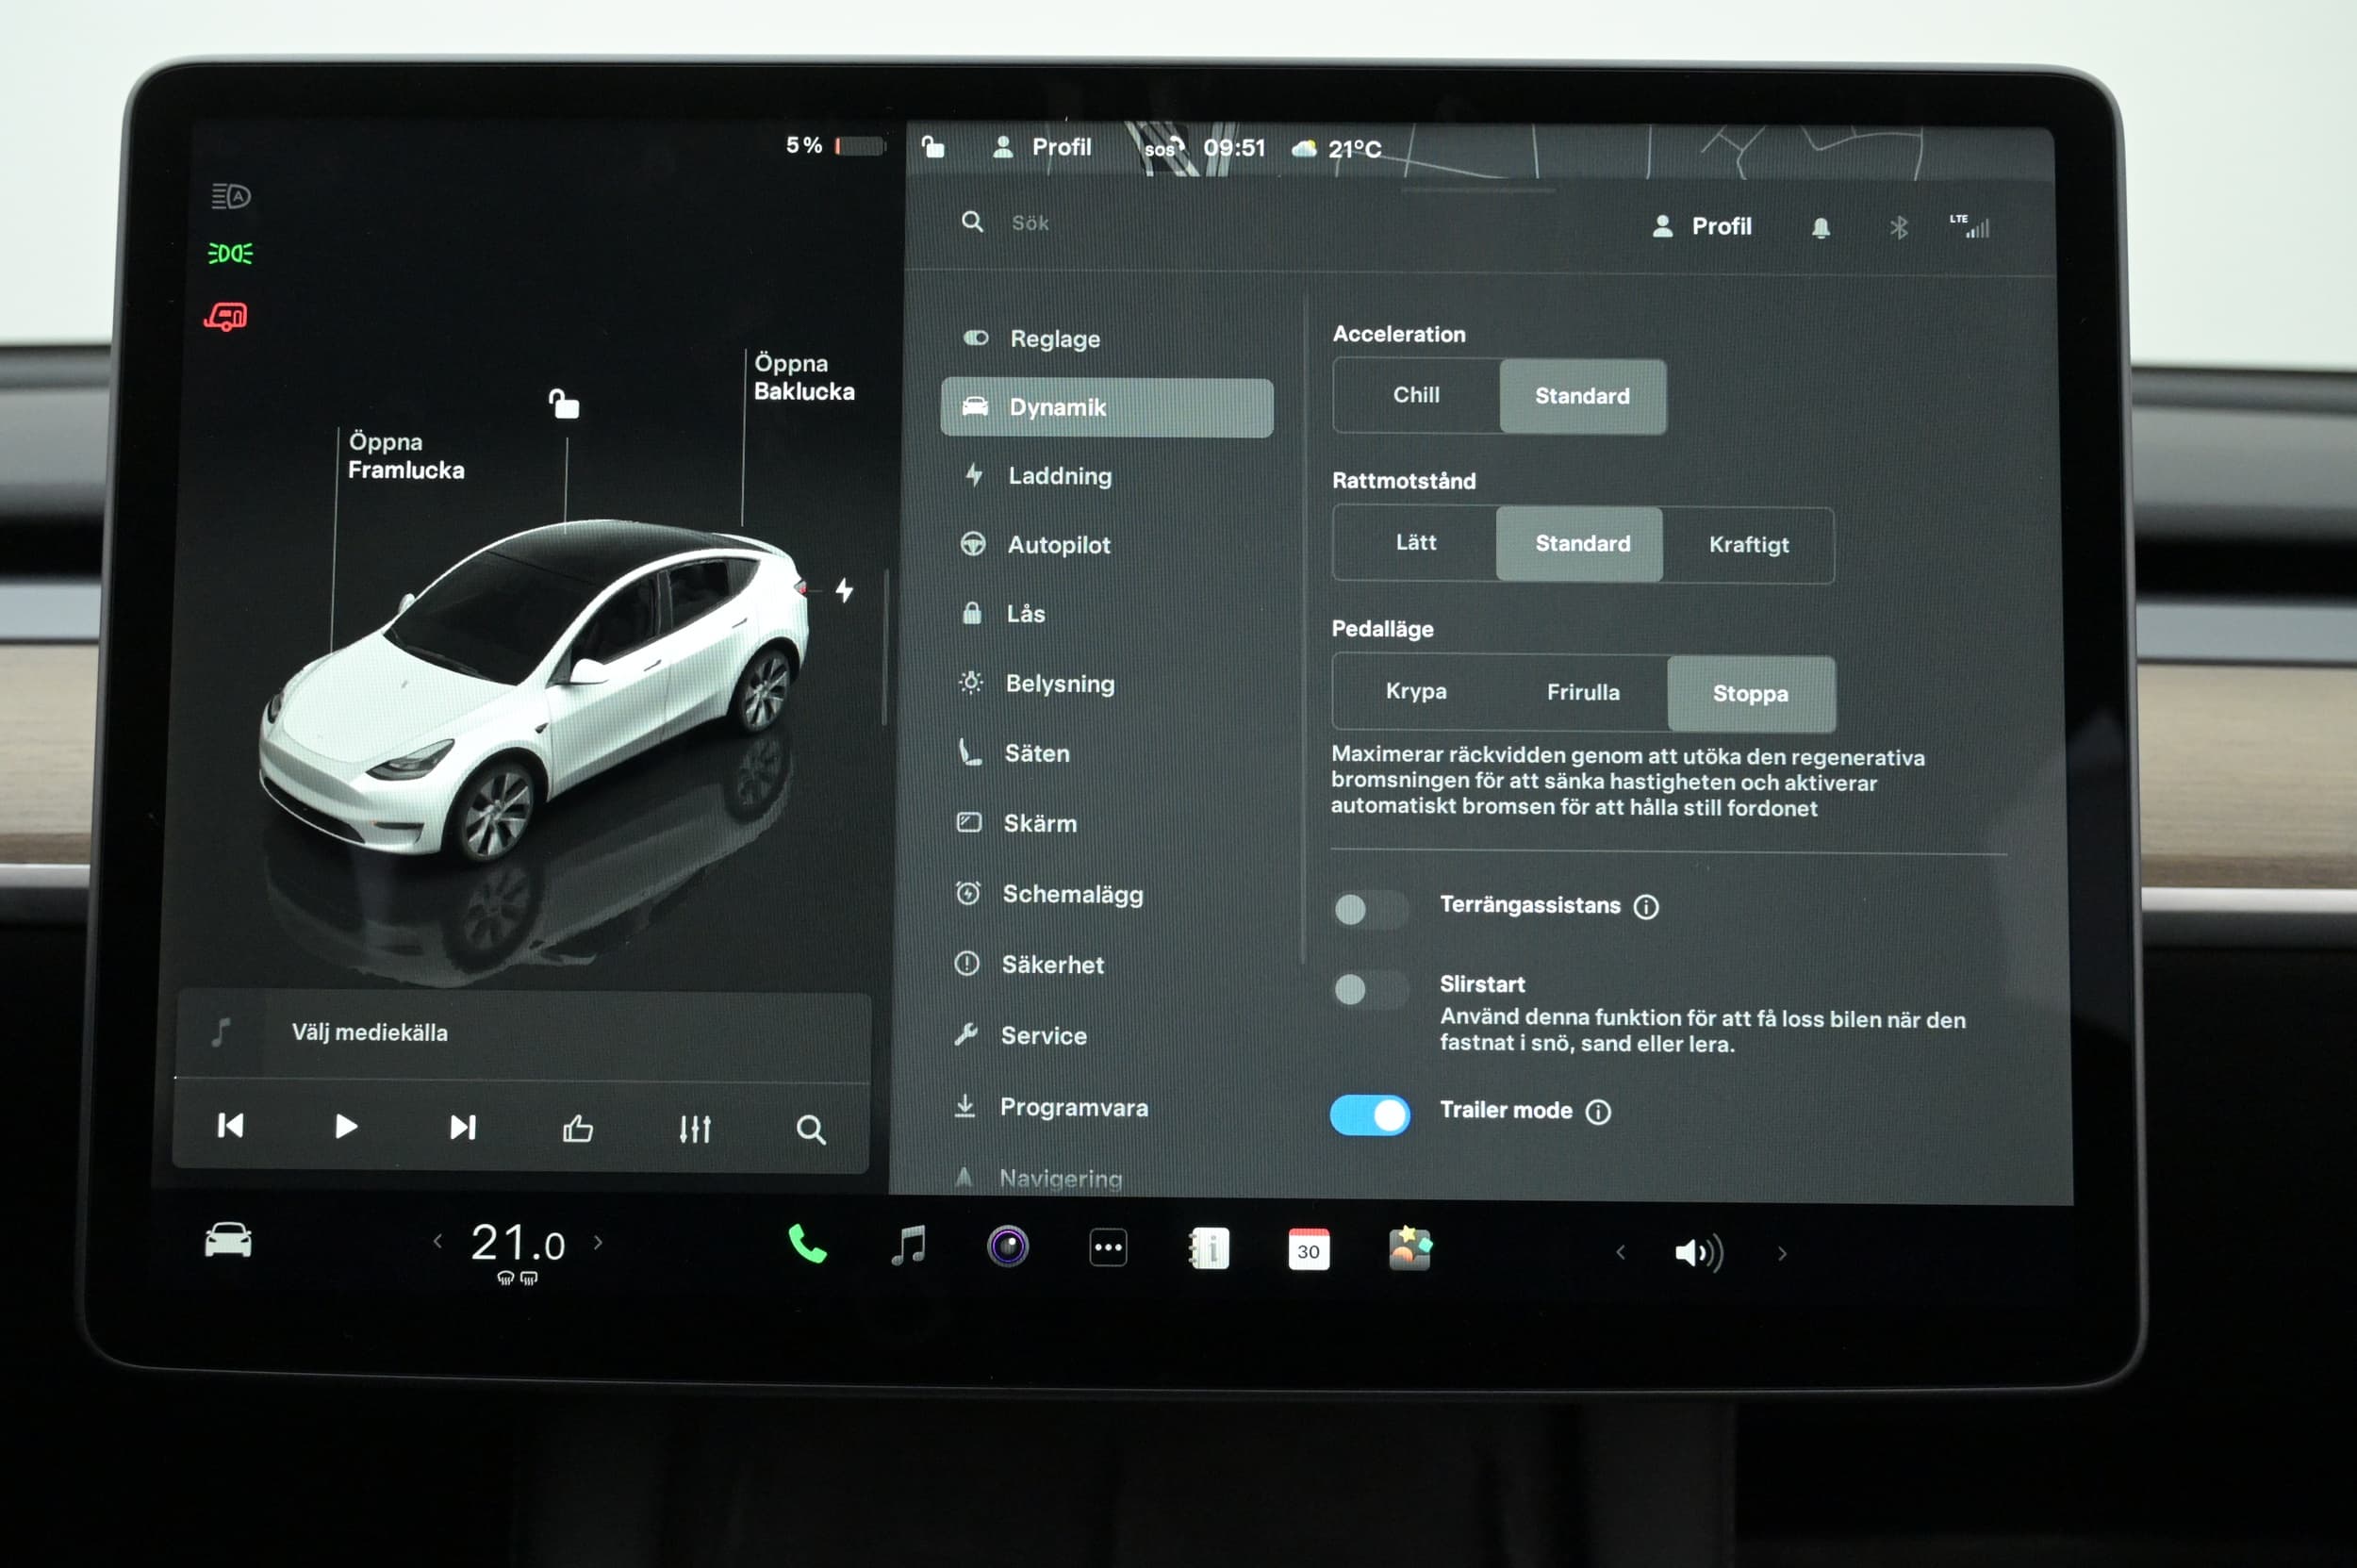Open the green phone app
Viewport: 2357px width, 1568px height.
(x=807, y=1245)
